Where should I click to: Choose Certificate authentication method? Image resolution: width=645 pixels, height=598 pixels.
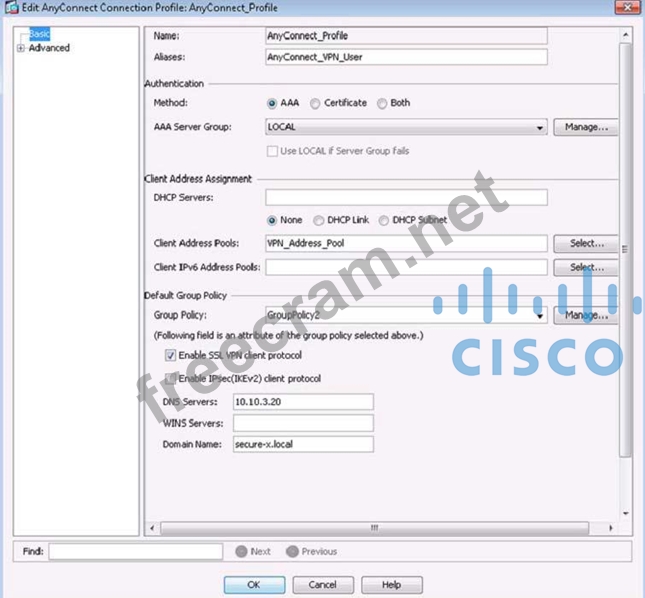click(316, 103)
